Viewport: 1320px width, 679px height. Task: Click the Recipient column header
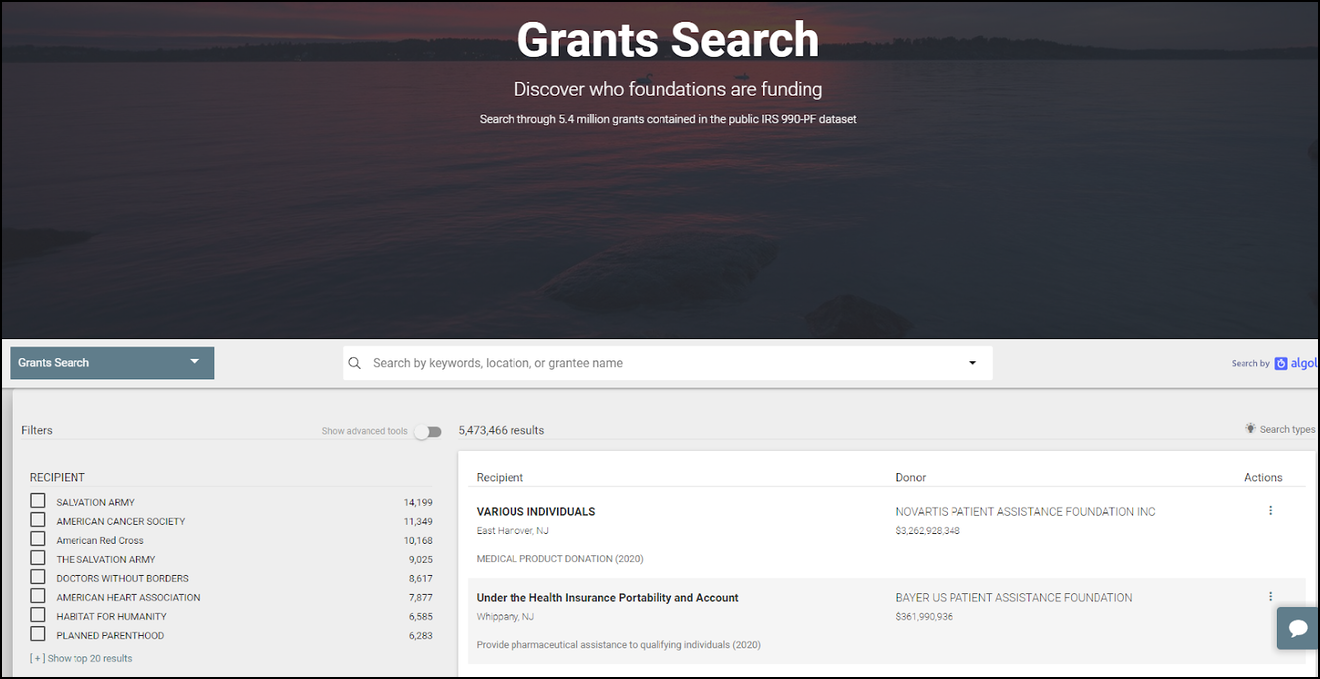pos(500,478)
